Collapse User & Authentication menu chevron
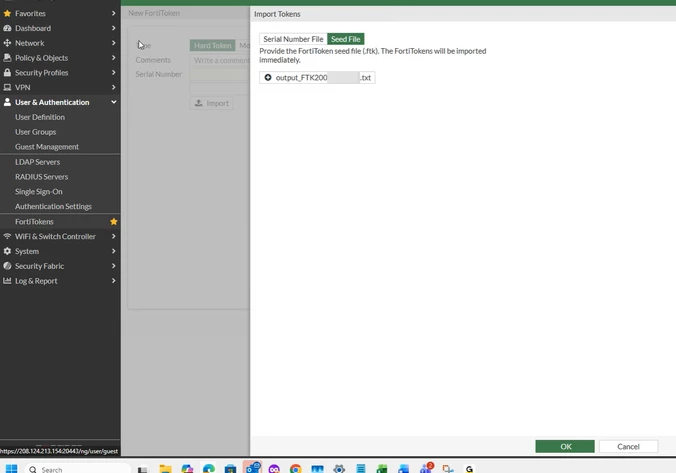The height and width of the screenshot is (473, 676). click(113, 102)
